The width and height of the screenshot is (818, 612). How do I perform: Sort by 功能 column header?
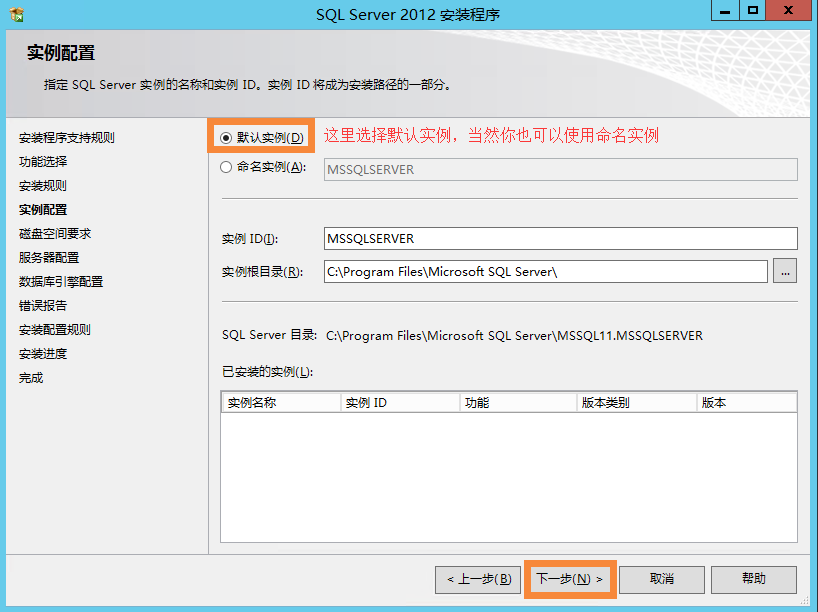[x=519, y=403]
